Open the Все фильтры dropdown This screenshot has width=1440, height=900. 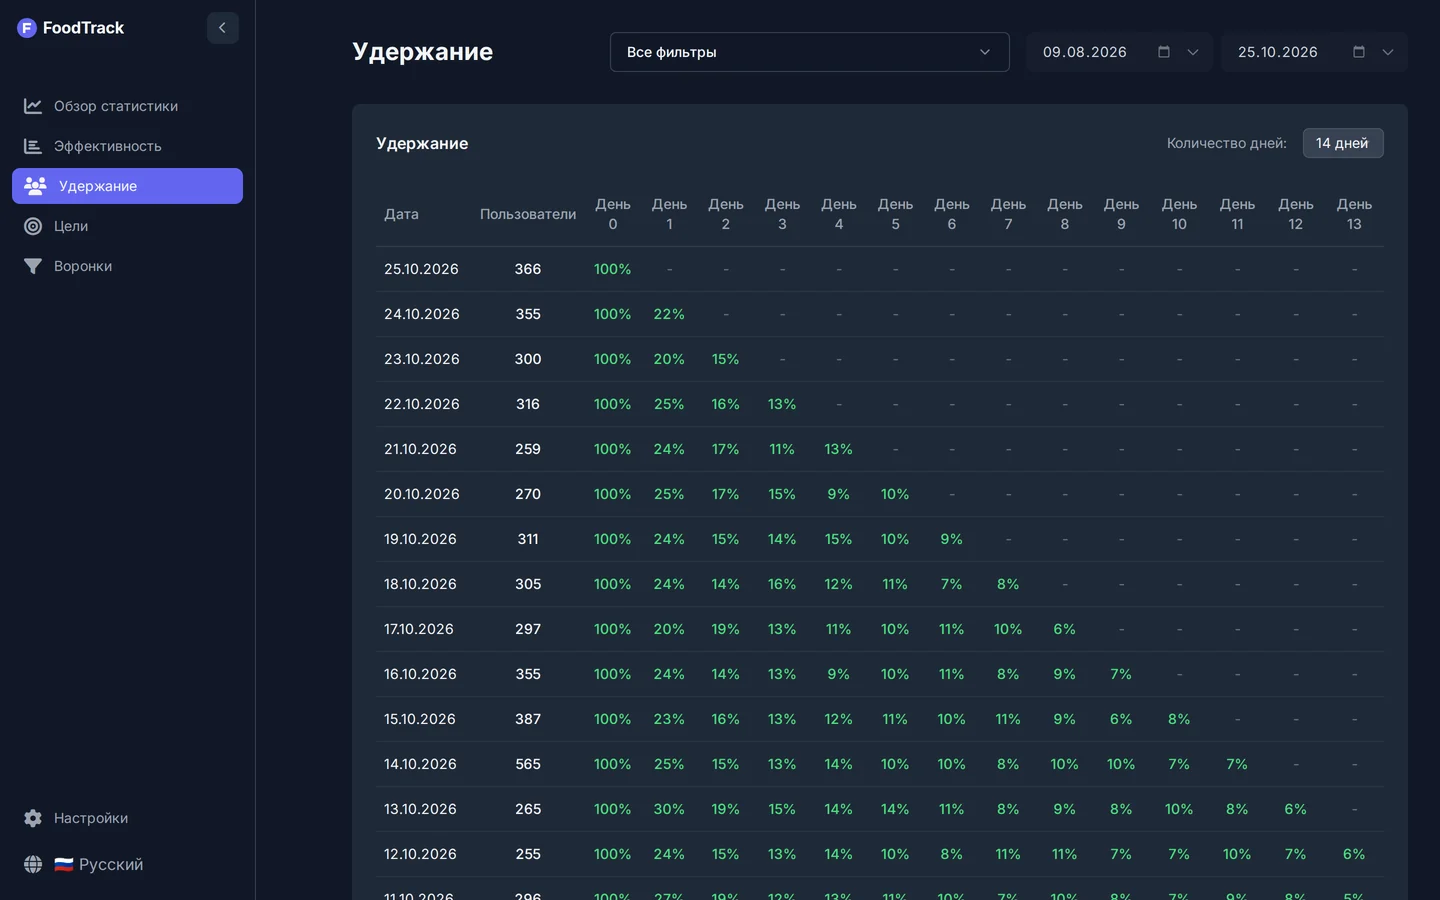(810, 52)
